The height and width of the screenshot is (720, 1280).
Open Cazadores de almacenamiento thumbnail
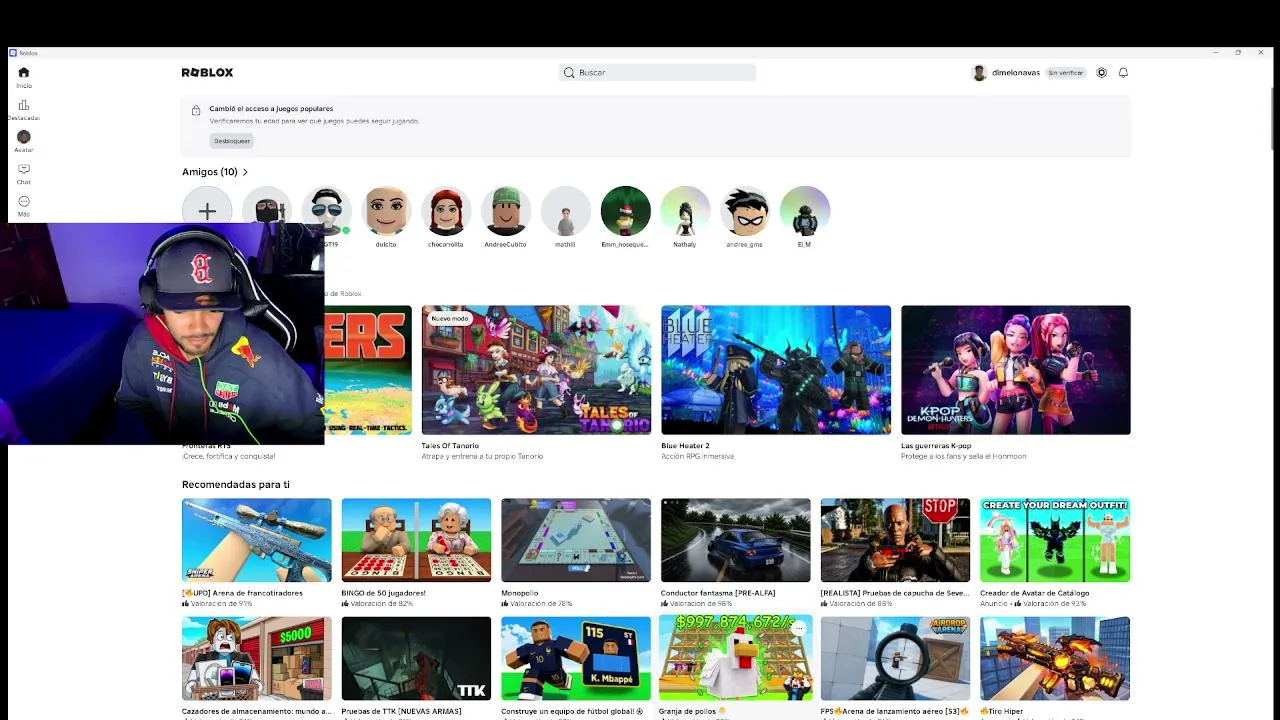click(x=257, y=659)
